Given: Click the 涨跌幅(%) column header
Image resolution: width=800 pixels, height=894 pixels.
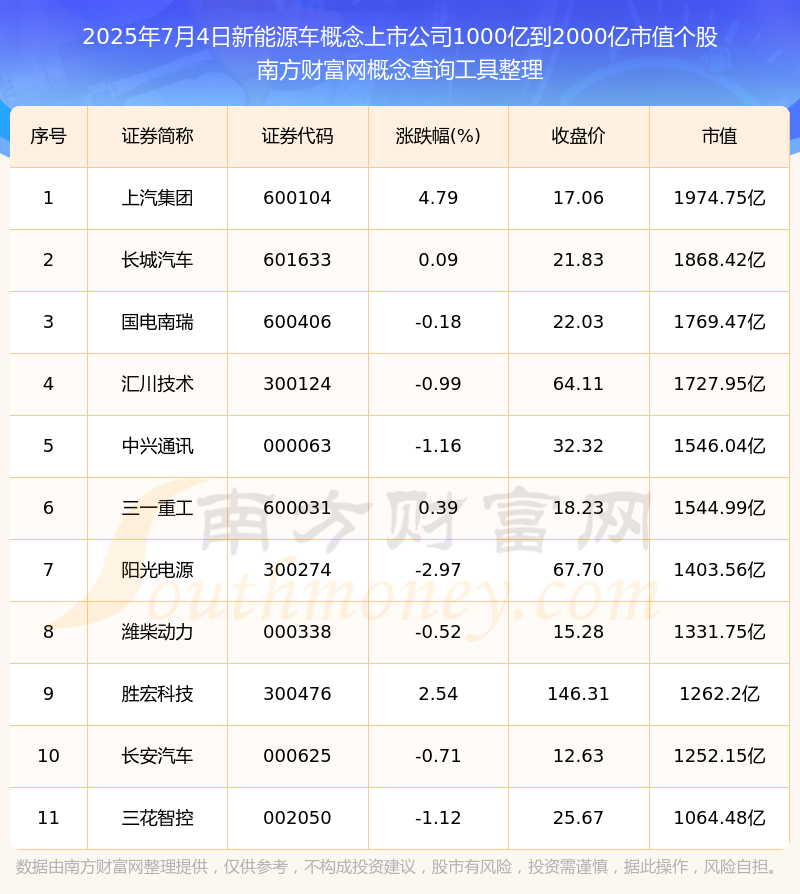Looking at the screenshot, I should coord(438,136).
